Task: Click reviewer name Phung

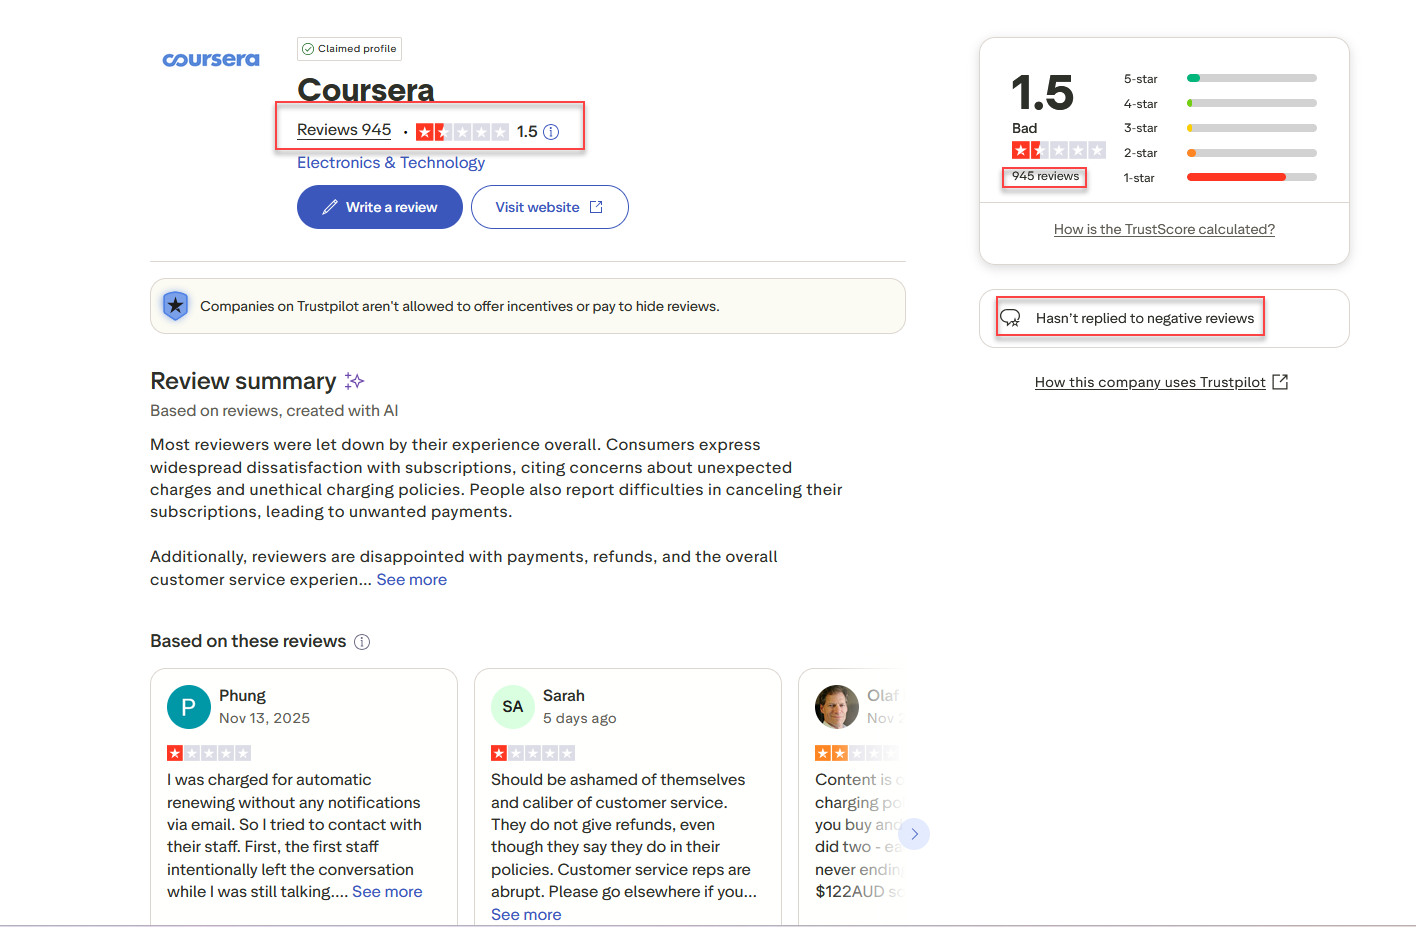Action: coord(242,696)
